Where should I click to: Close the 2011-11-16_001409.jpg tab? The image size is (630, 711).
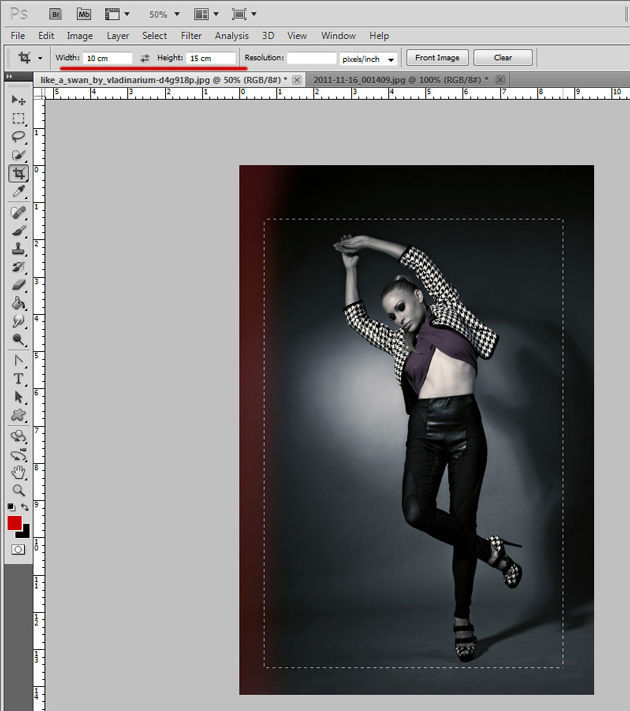500,80
